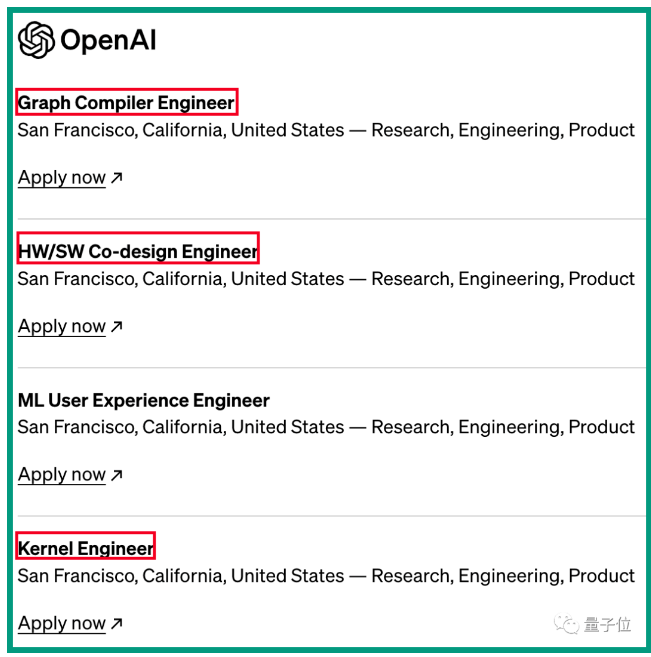The height and width of the screenshot is (657, 651).
Task: Open the Graph Compiler Engineer job title
Action: pos(126,103)
